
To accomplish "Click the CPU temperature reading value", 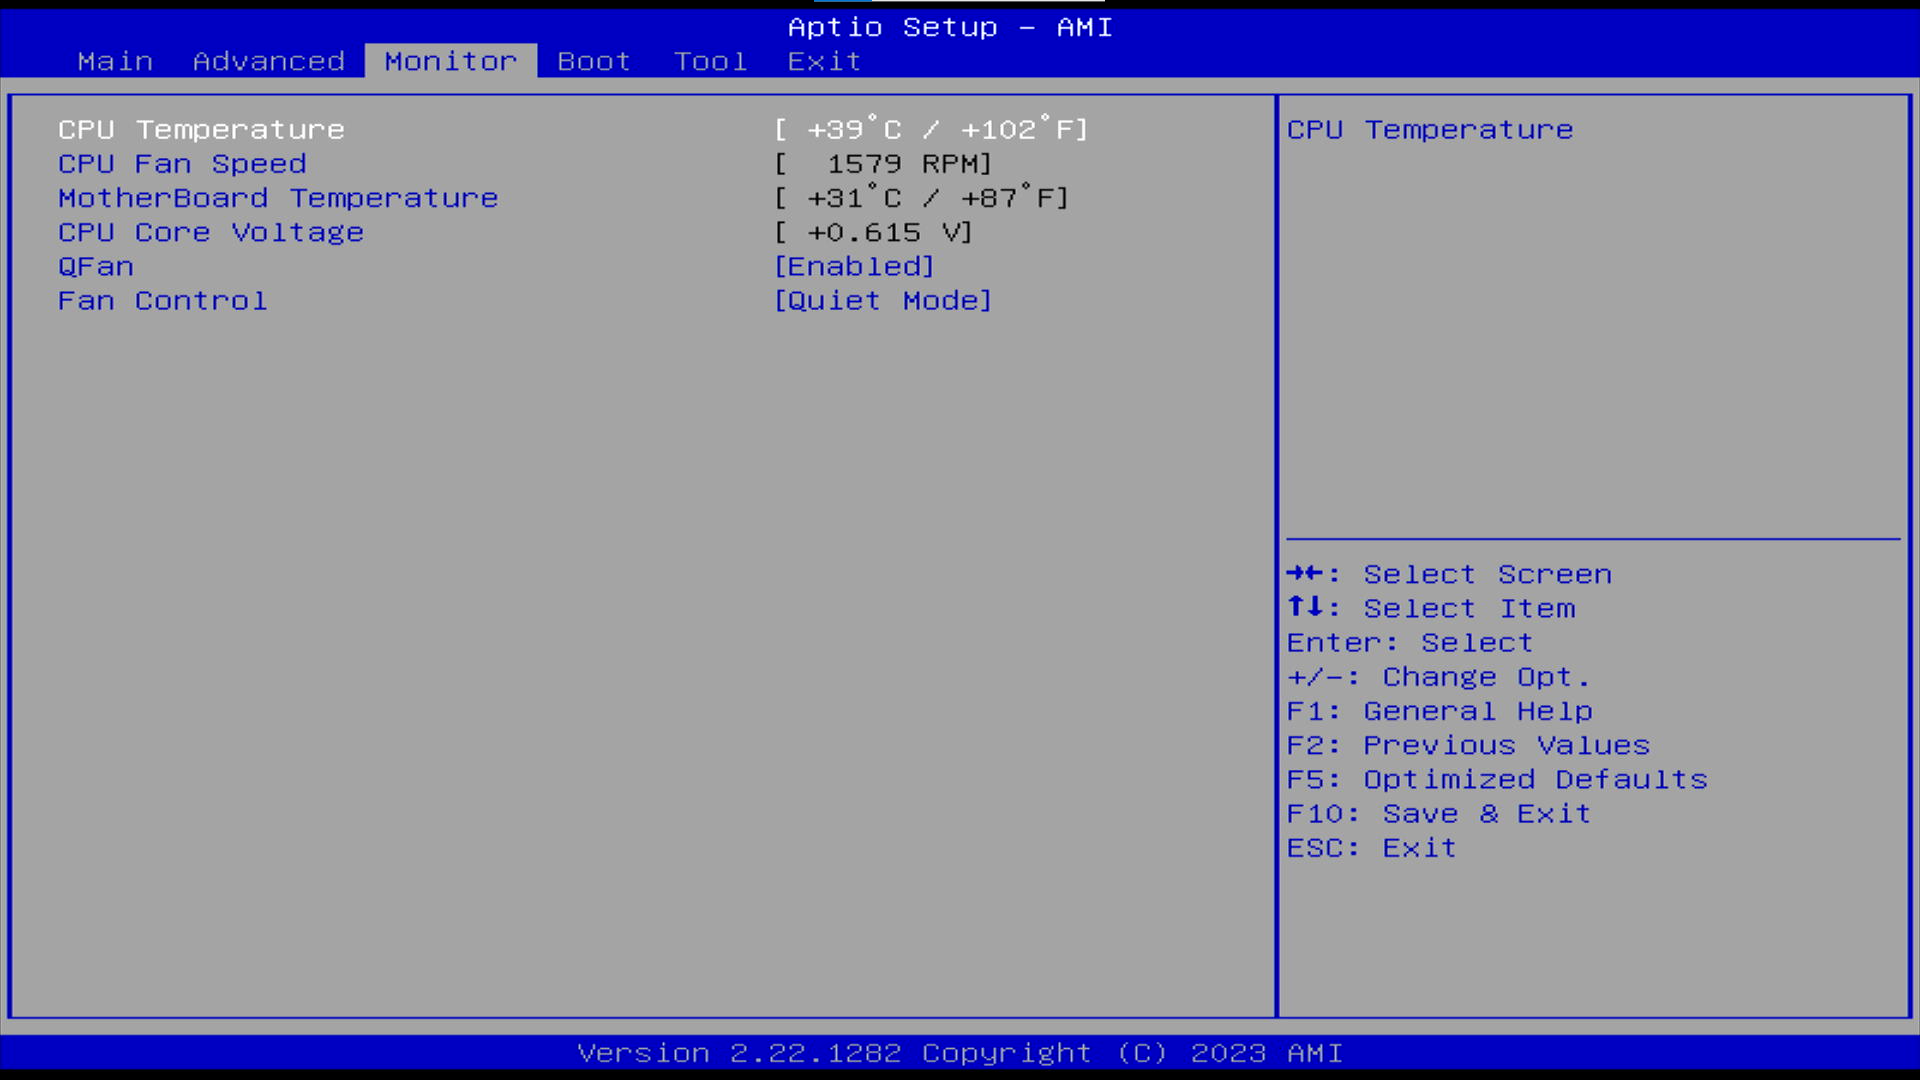I will (930, 130).
